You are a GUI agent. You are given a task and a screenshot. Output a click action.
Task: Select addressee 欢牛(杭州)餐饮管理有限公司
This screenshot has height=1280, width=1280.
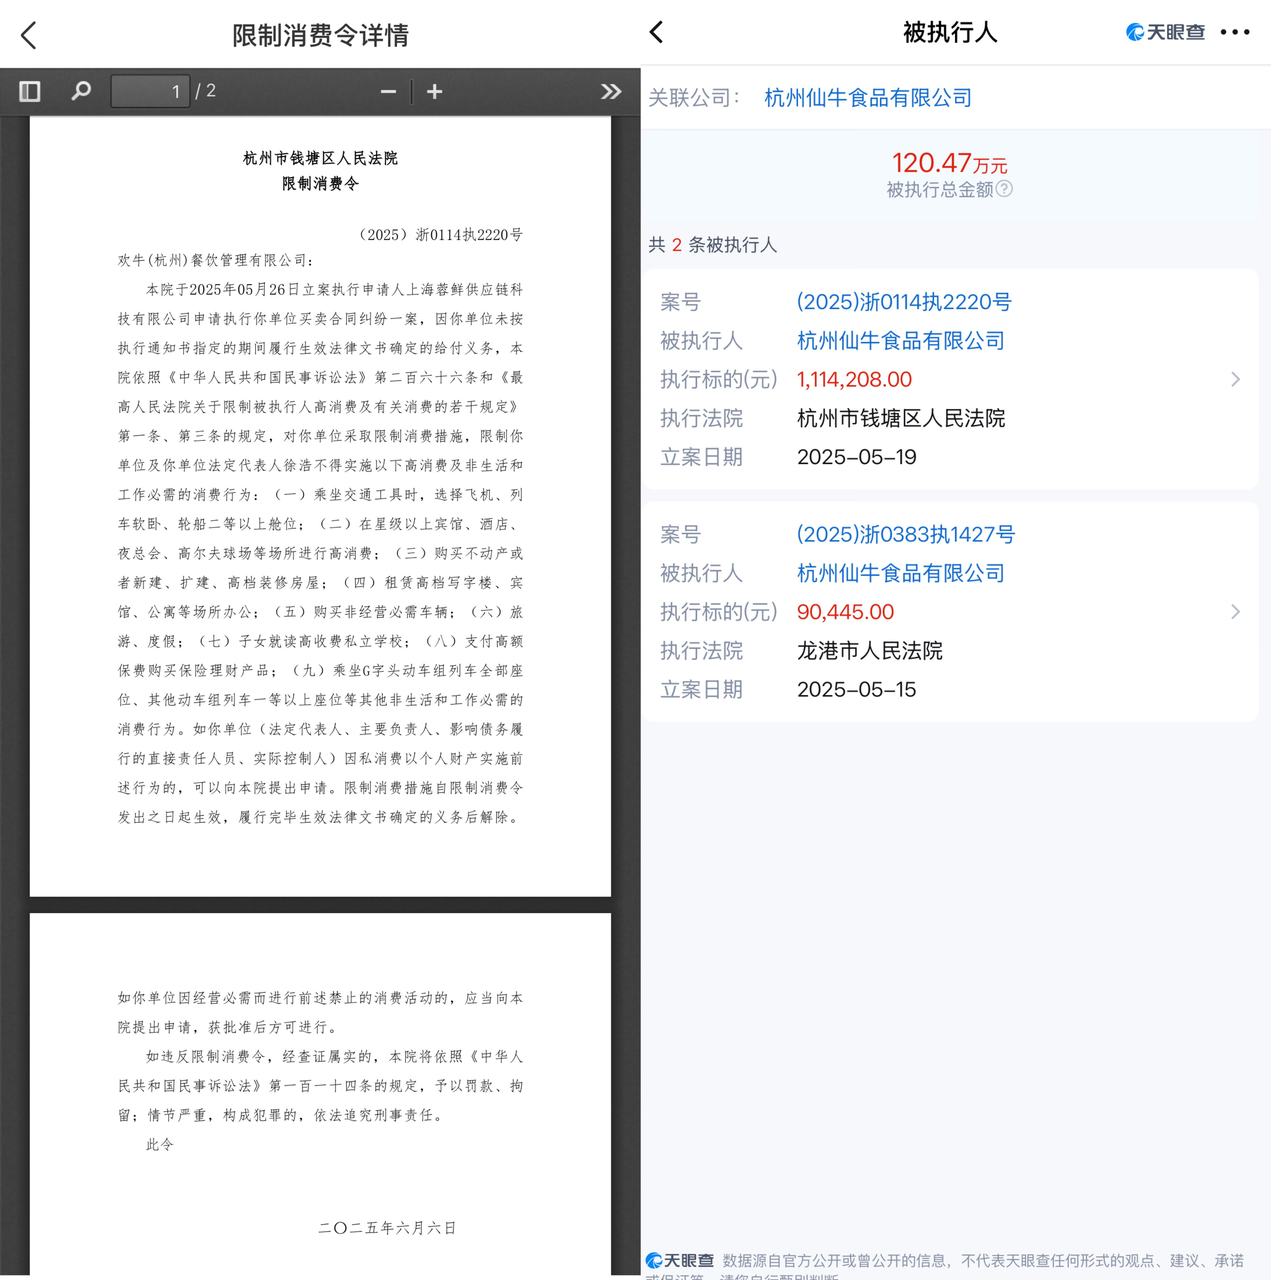pos(215,260)
